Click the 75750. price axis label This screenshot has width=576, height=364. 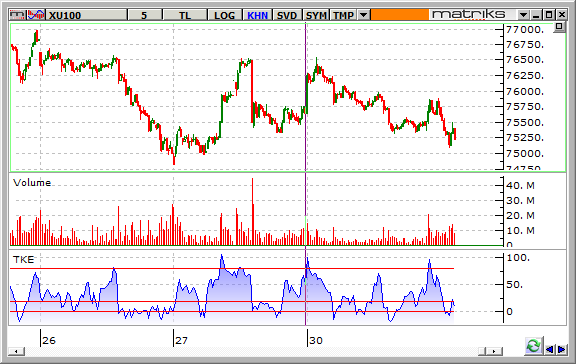(x=525, y=107)
